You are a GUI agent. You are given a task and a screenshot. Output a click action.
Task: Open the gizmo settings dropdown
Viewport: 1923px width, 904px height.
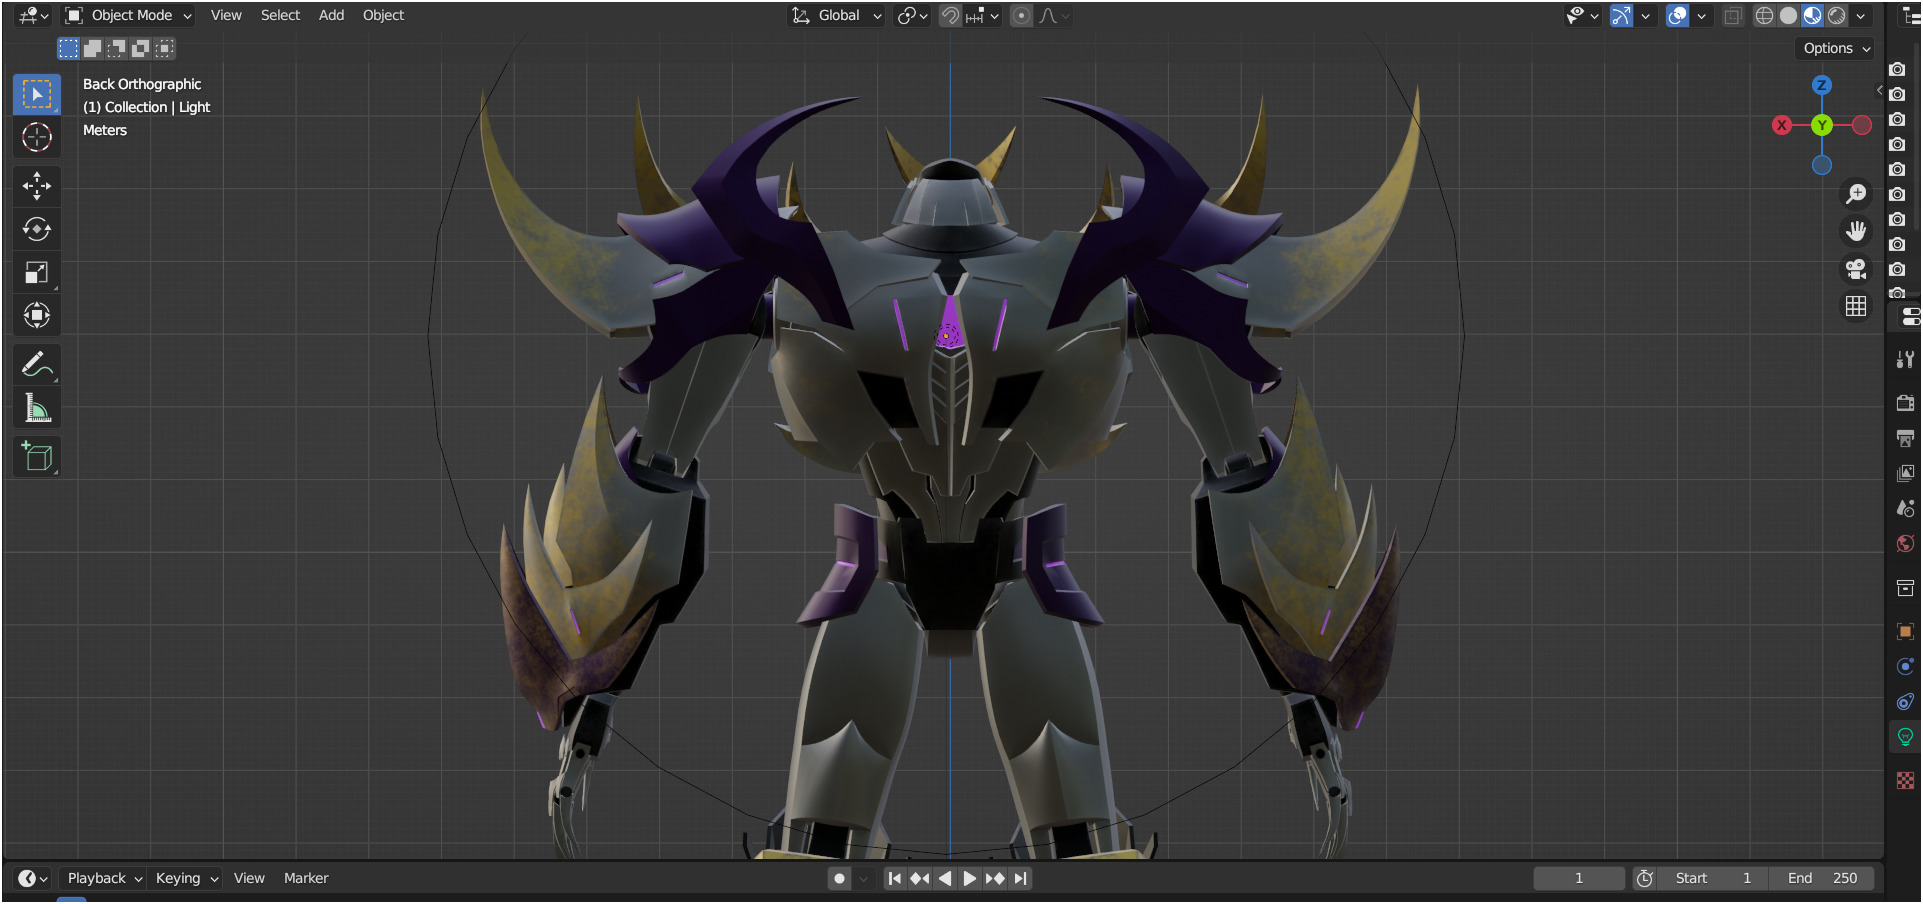pos(1645,15)
